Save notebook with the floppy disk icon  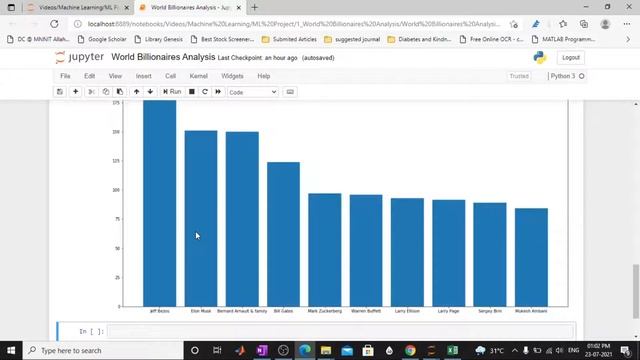click(60, 92)
